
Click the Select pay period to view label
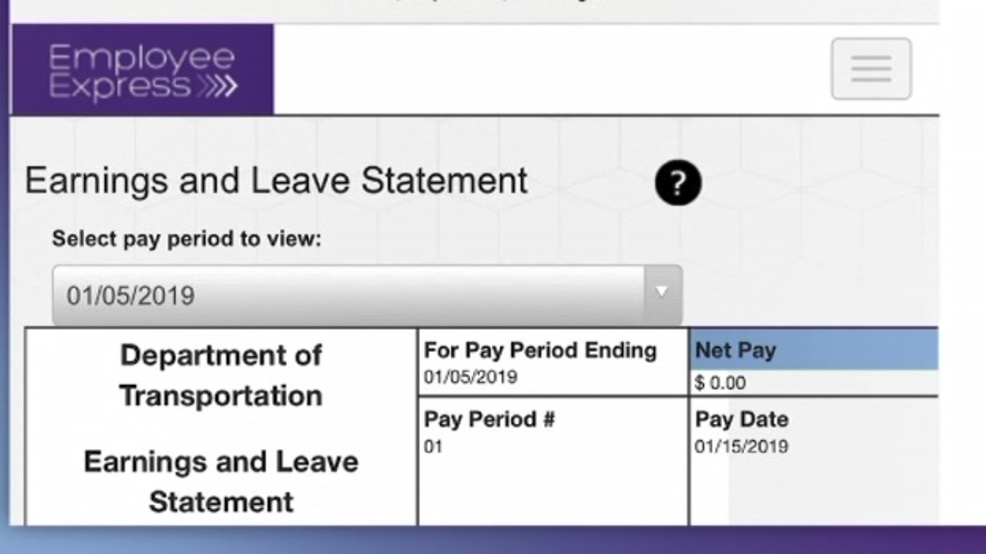[x=187, y=239]
